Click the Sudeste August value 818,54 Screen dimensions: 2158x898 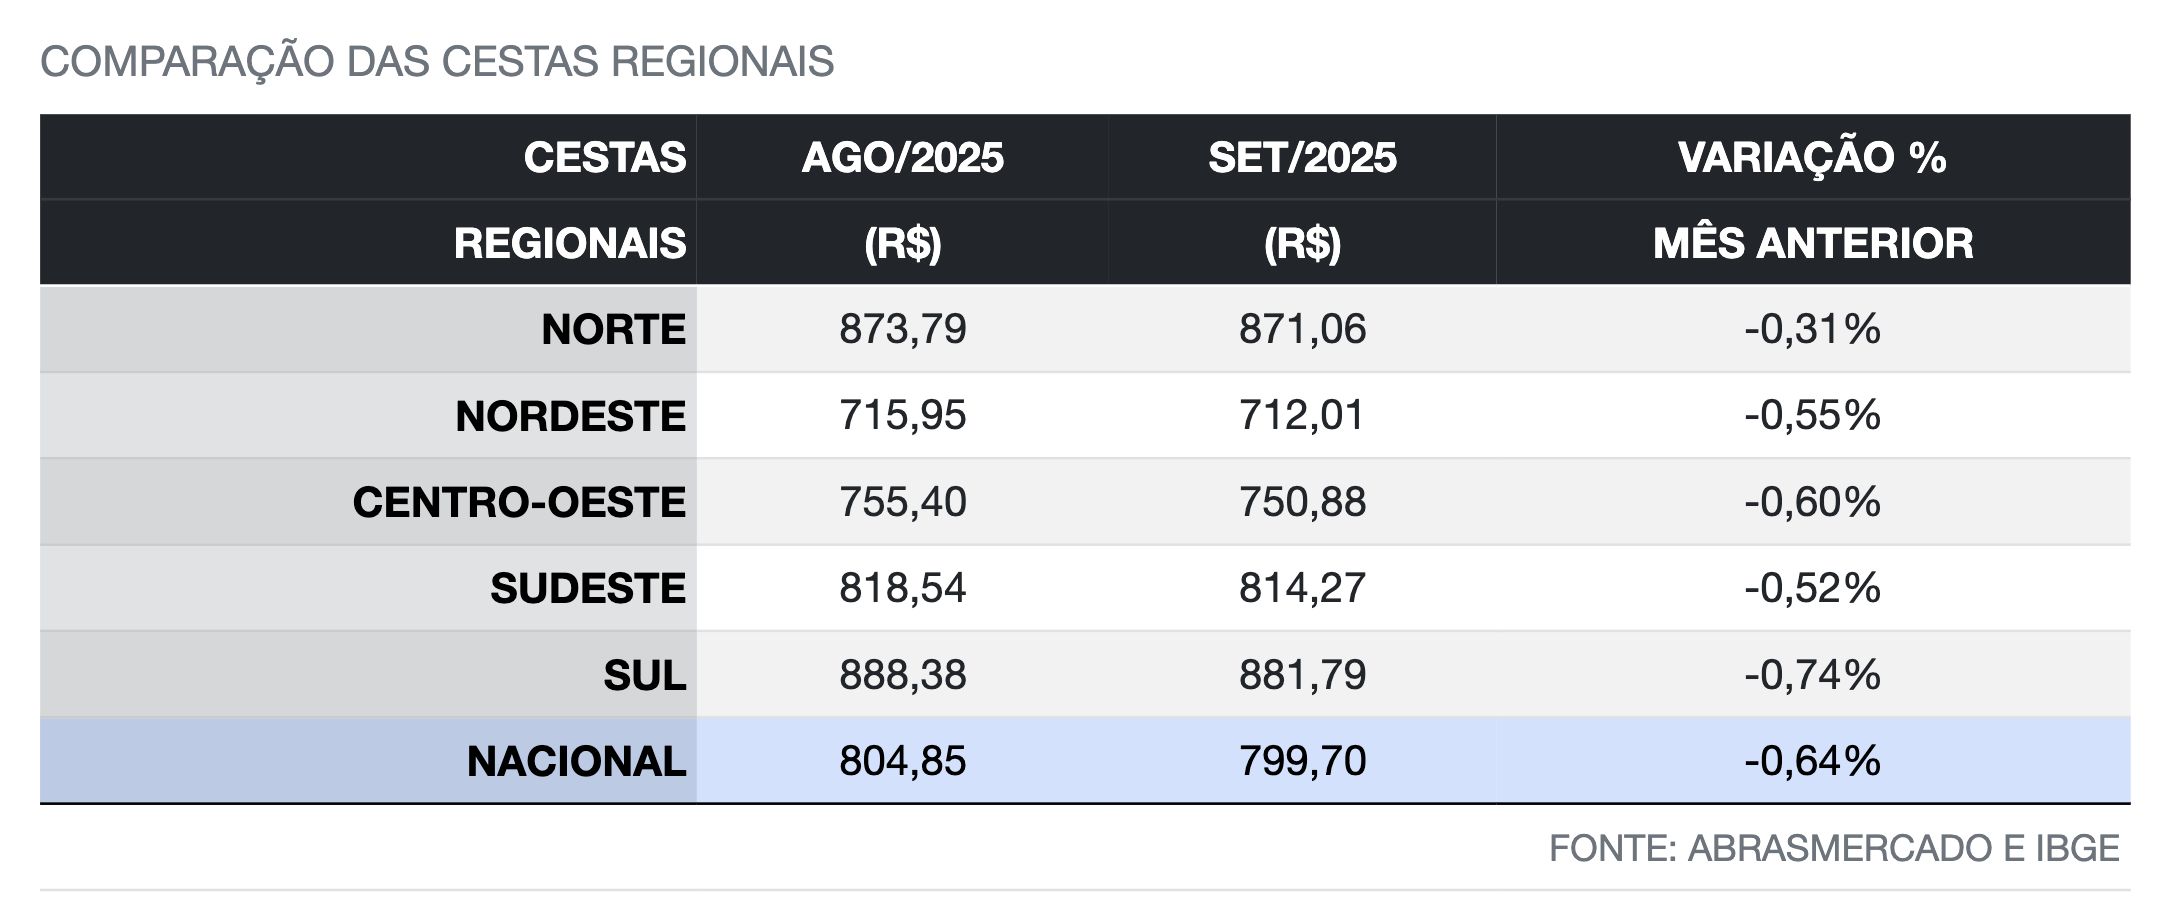click(x=902, y=587)
